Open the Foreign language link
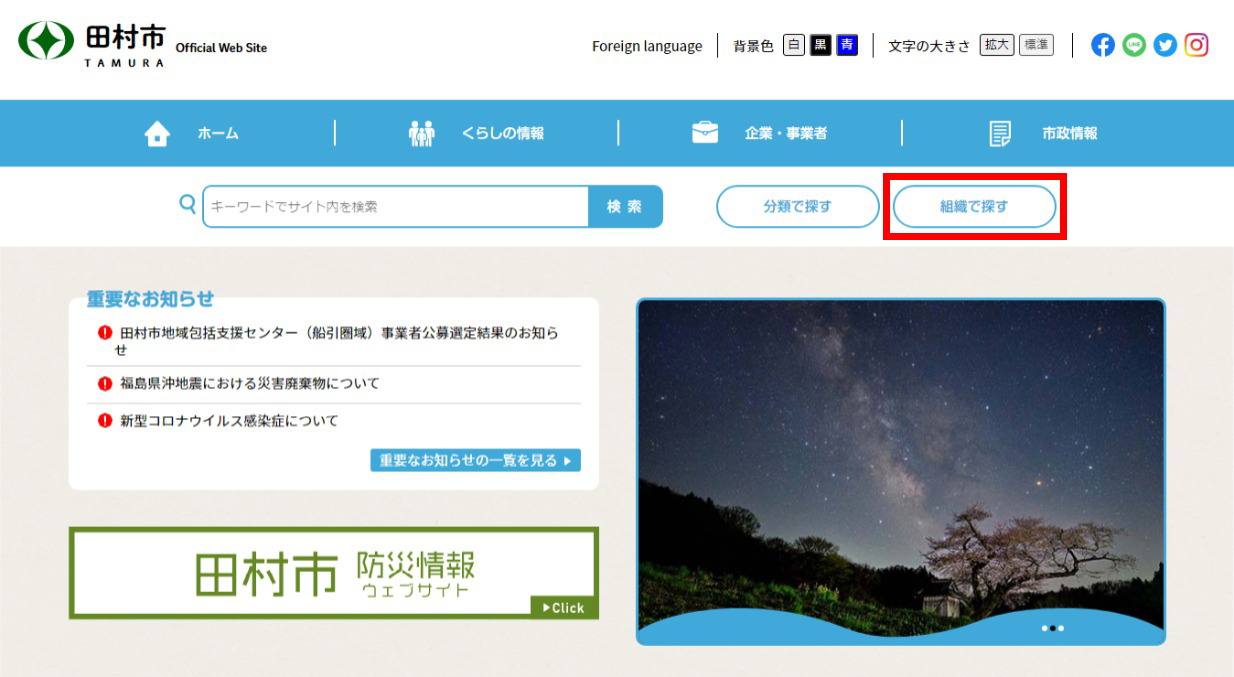This screenshot has width=1234, height=677. tap(647, 46)
